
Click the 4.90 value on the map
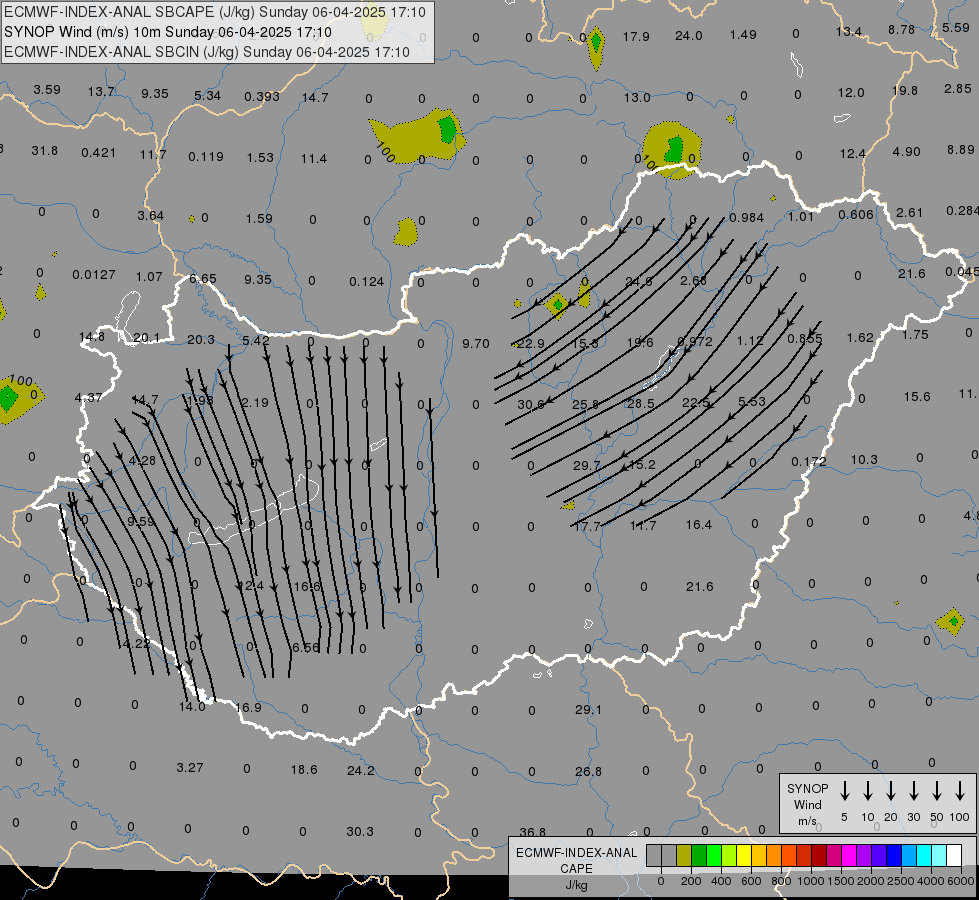[907, 151]
